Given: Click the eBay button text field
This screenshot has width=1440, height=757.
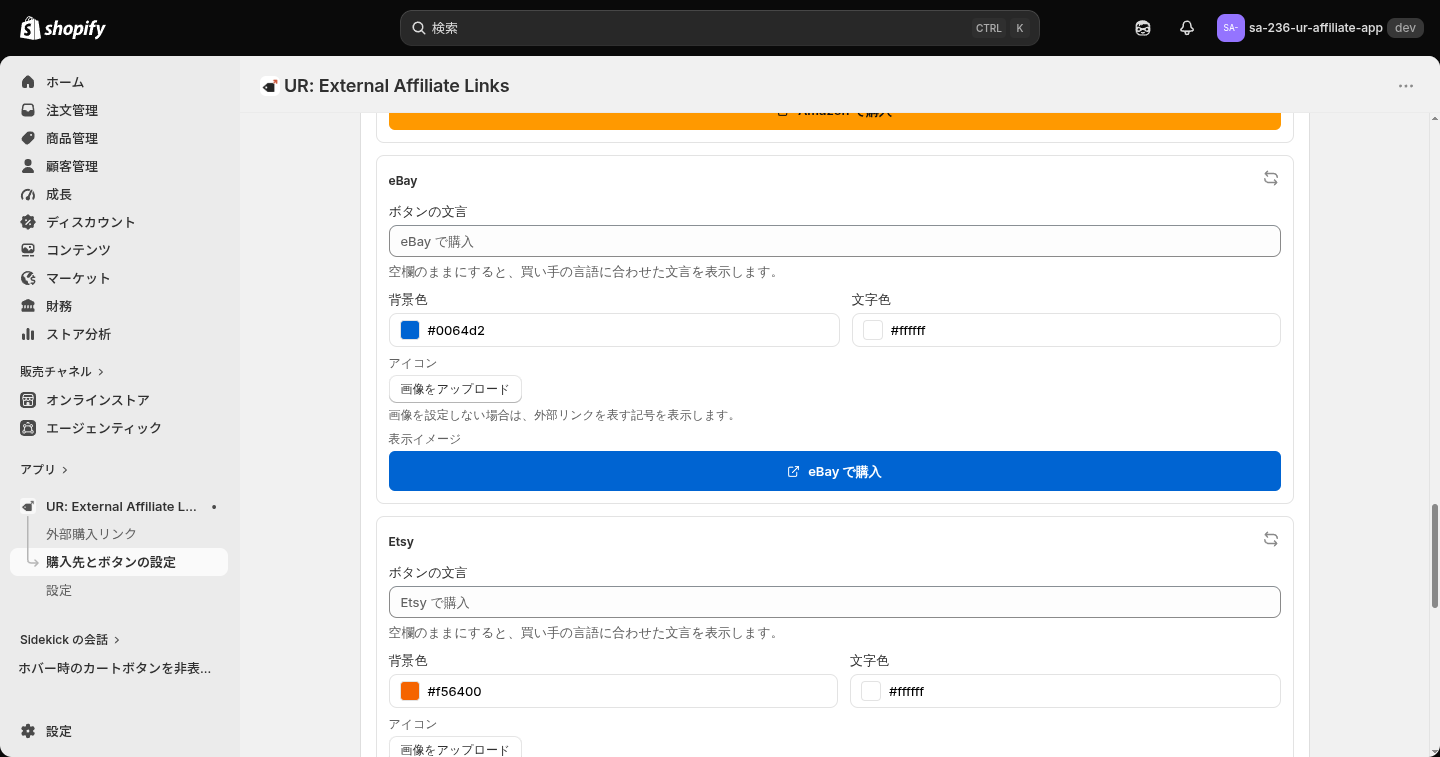Looking at the screenshot, I should click(835, 241).
